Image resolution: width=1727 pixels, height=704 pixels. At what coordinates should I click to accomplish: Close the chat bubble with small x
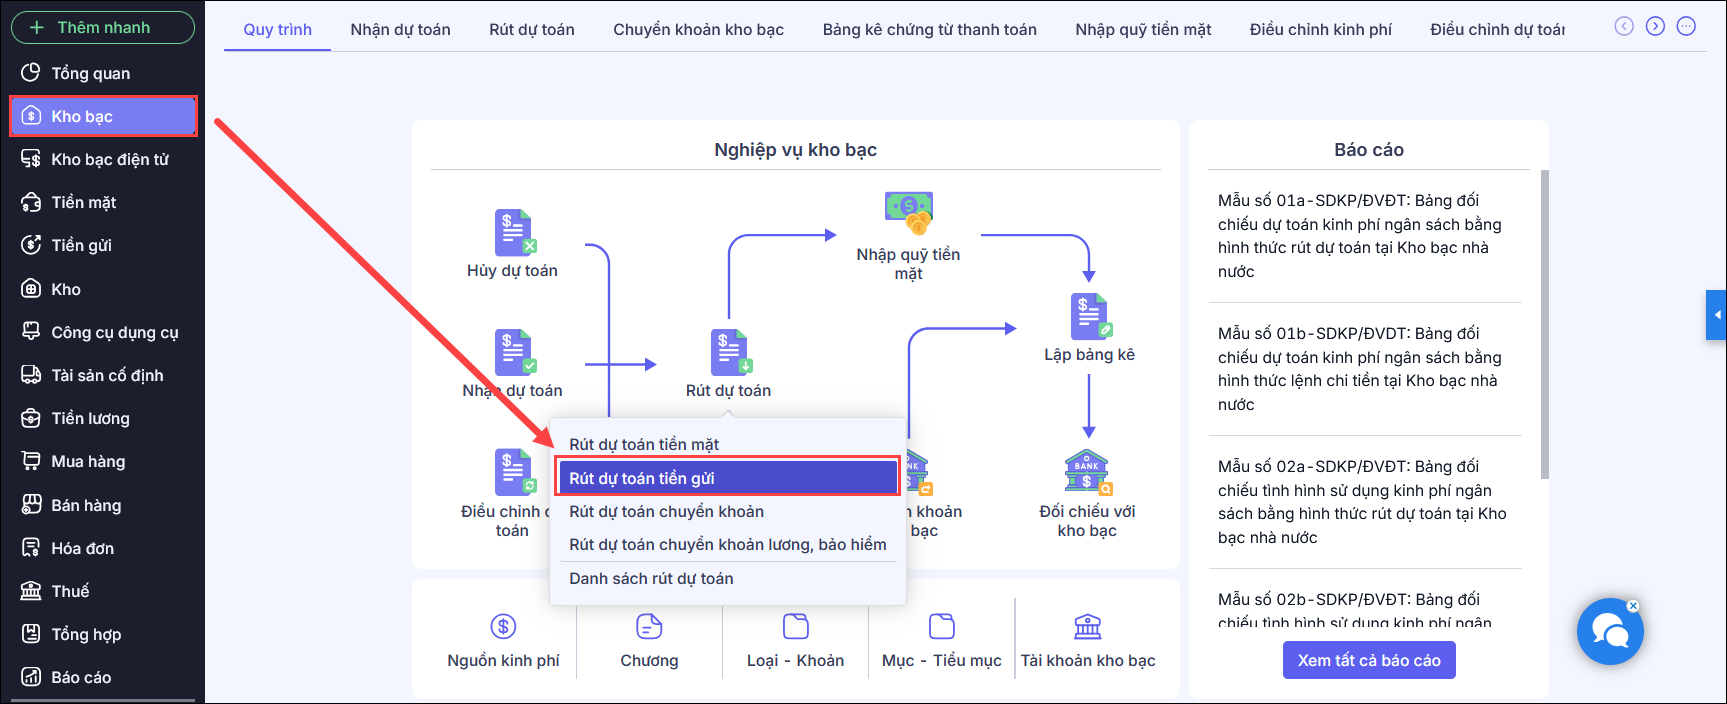(1633, 605)
